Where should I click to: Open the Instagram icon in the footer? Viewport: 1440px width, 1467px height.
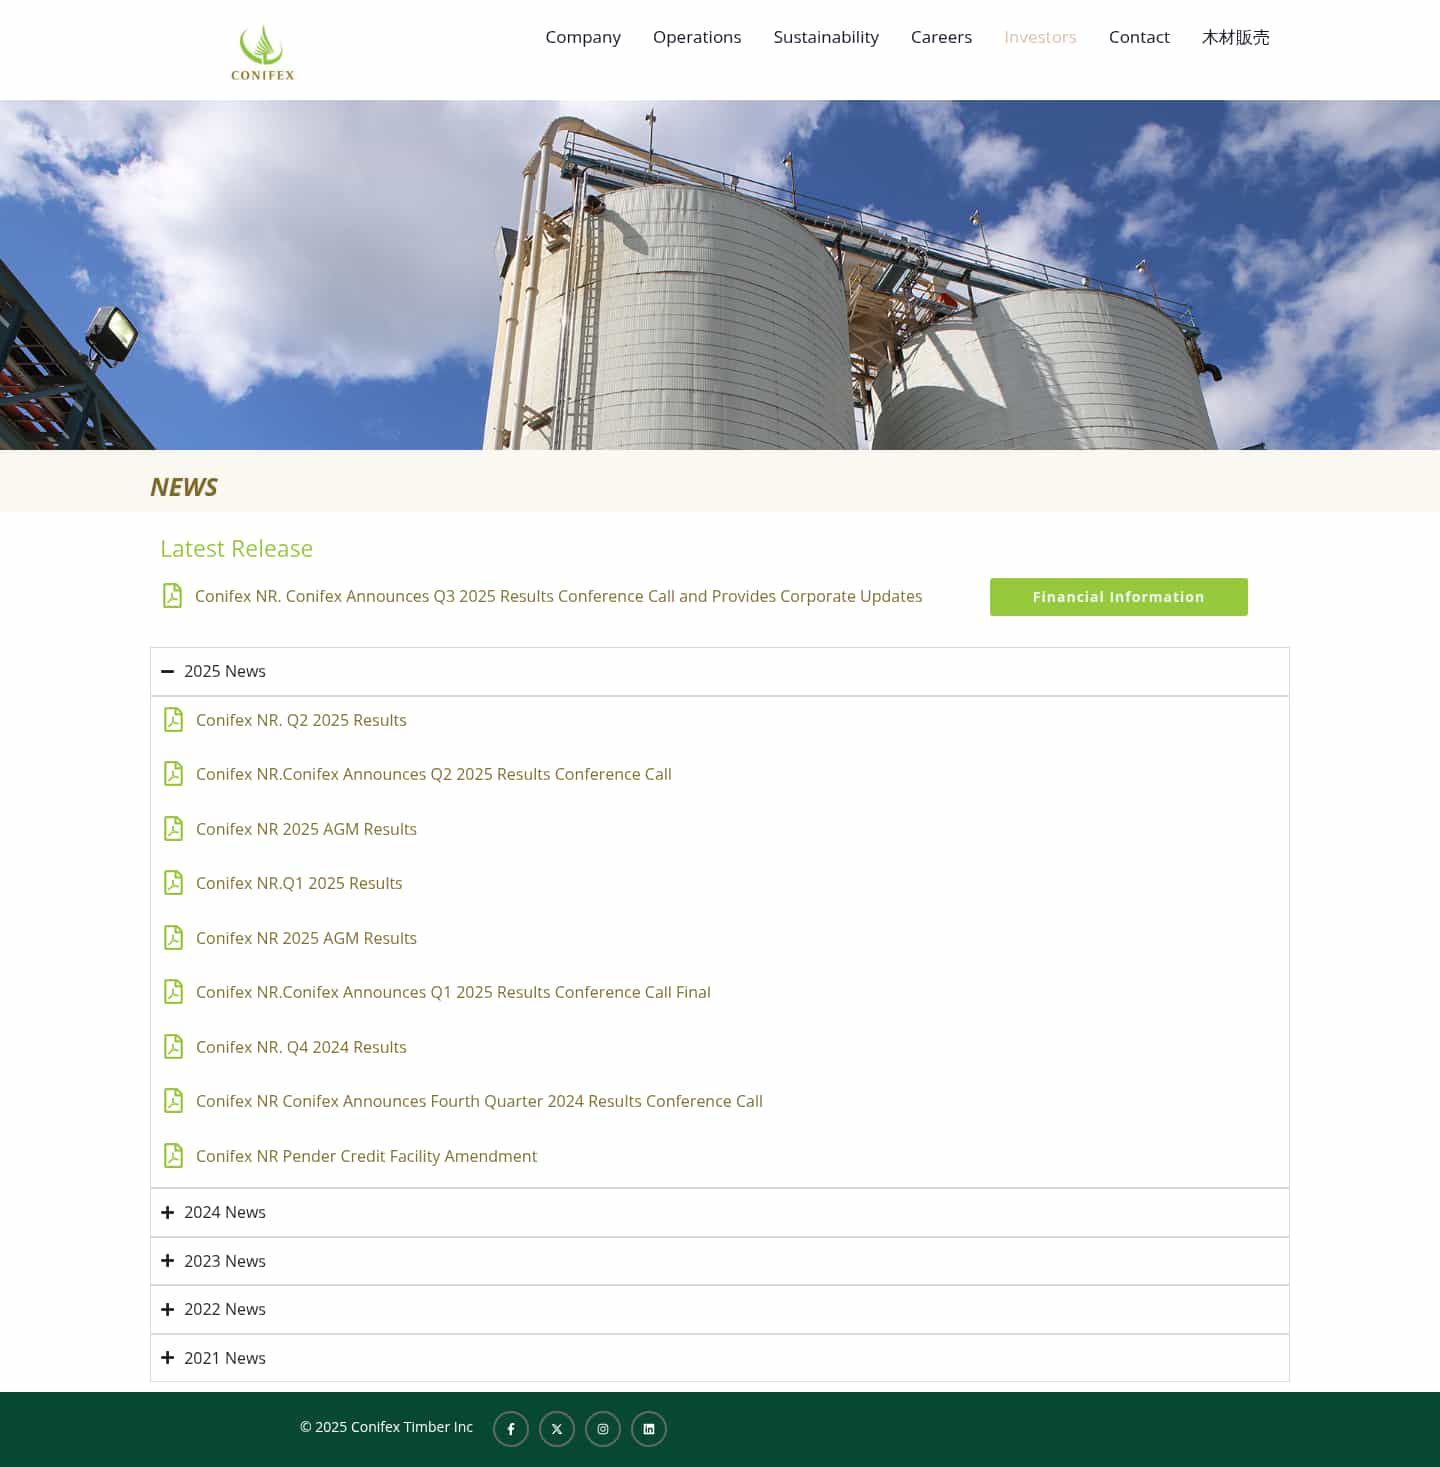603,1429
